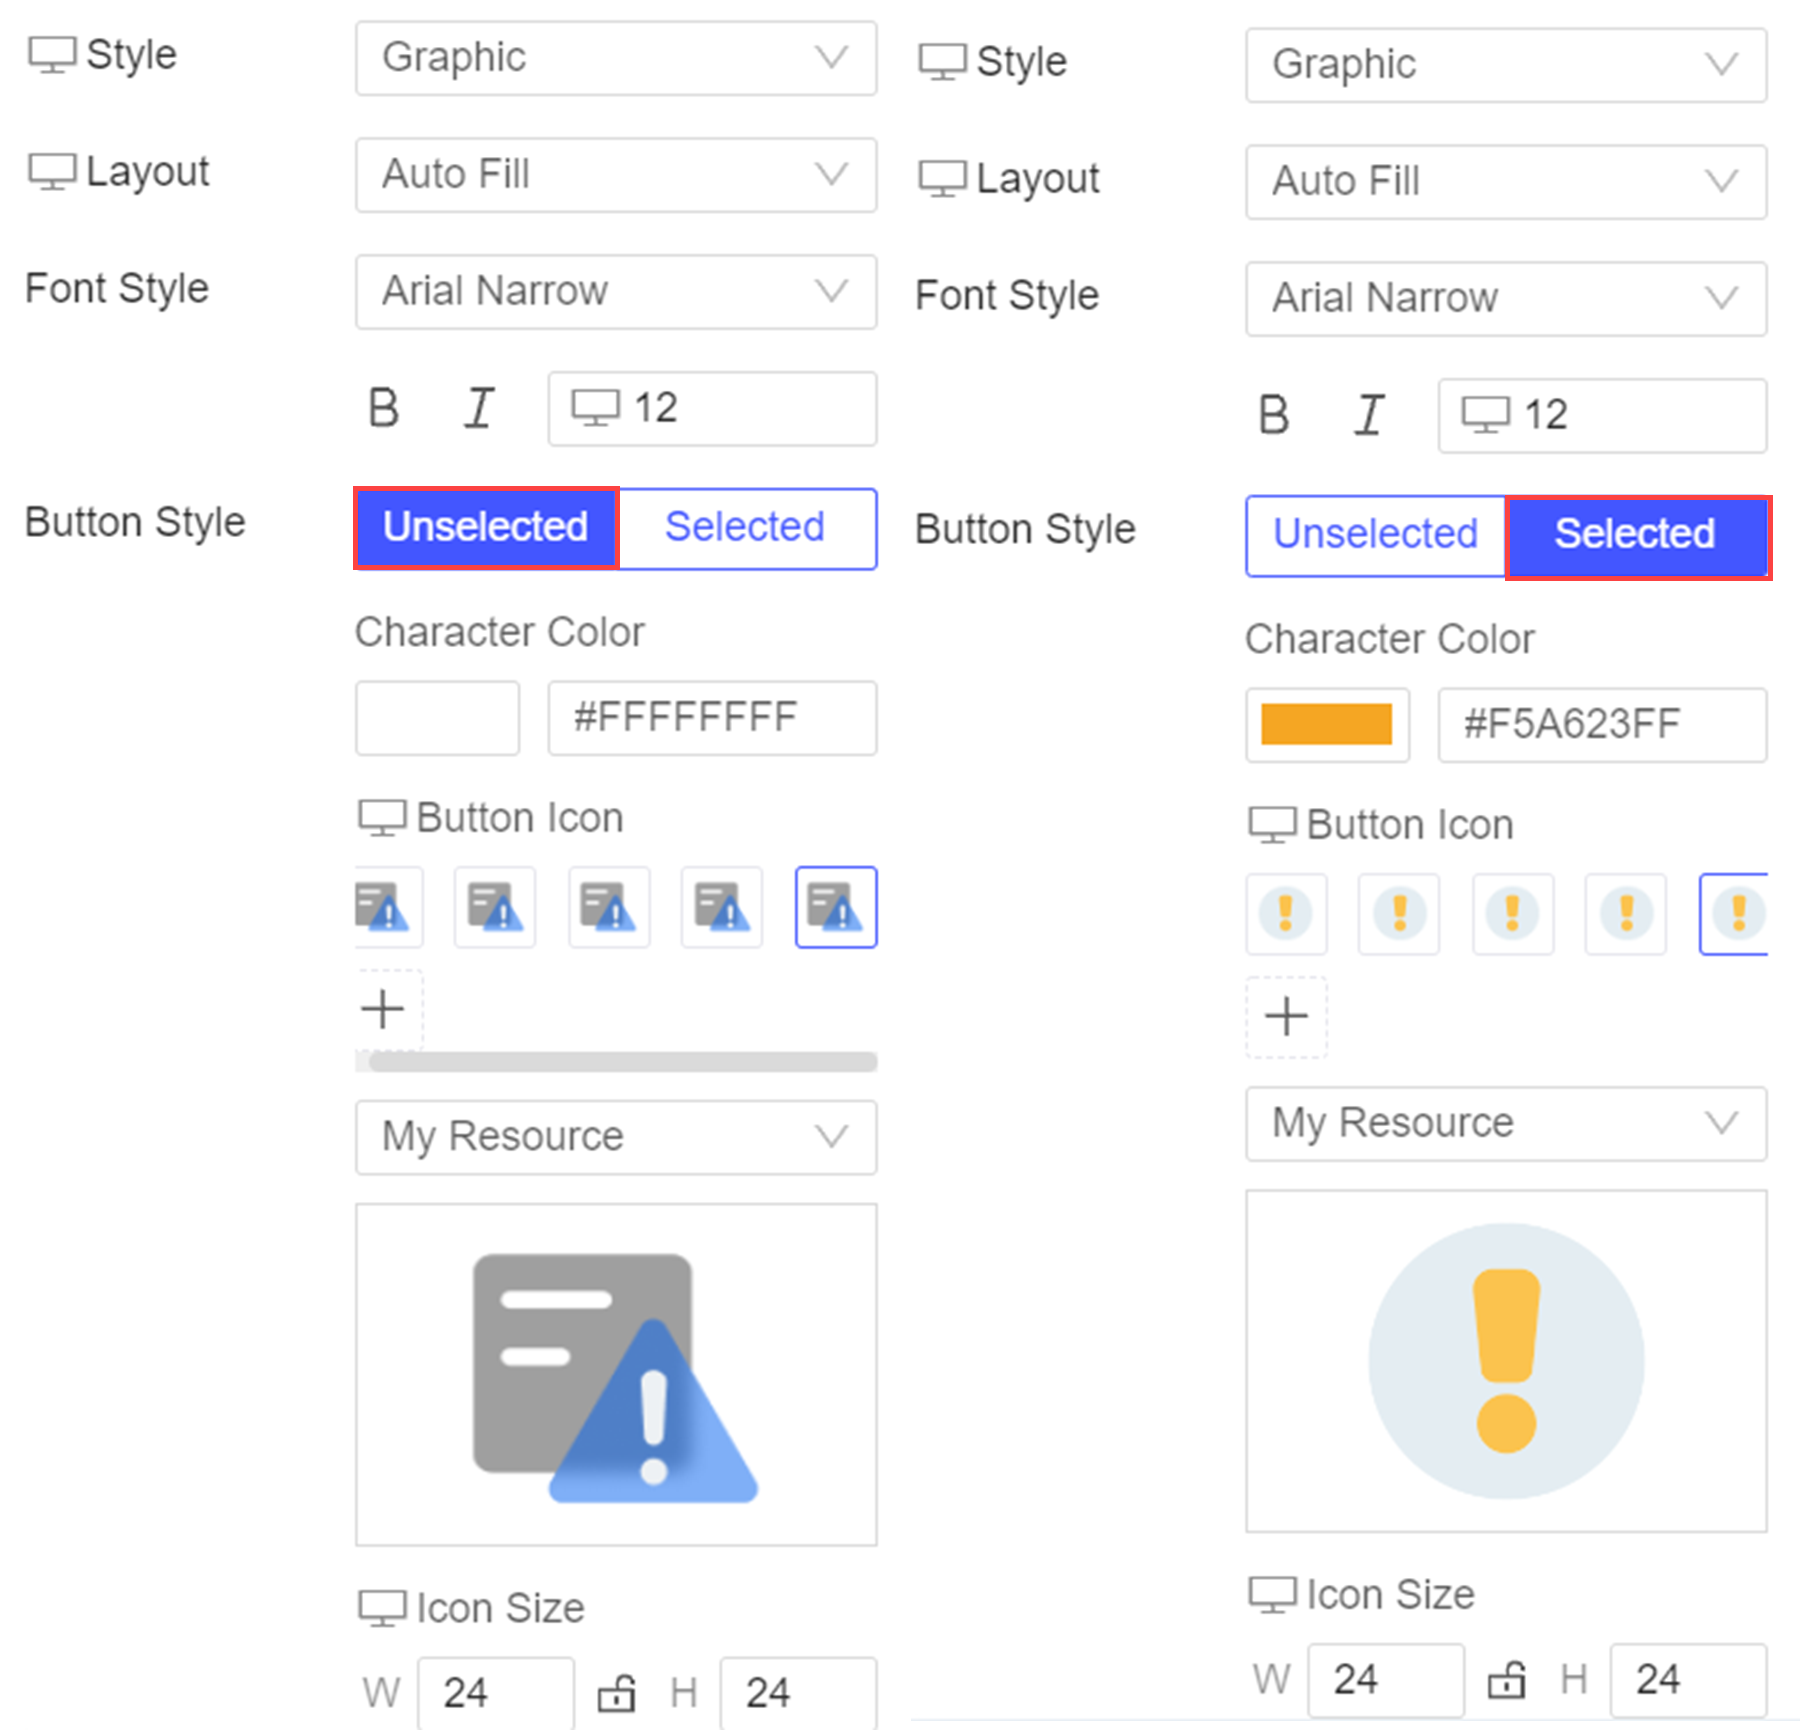Click the orange Character Color swatch
1800x1730 pixels.
click(x=1327, y=724)
